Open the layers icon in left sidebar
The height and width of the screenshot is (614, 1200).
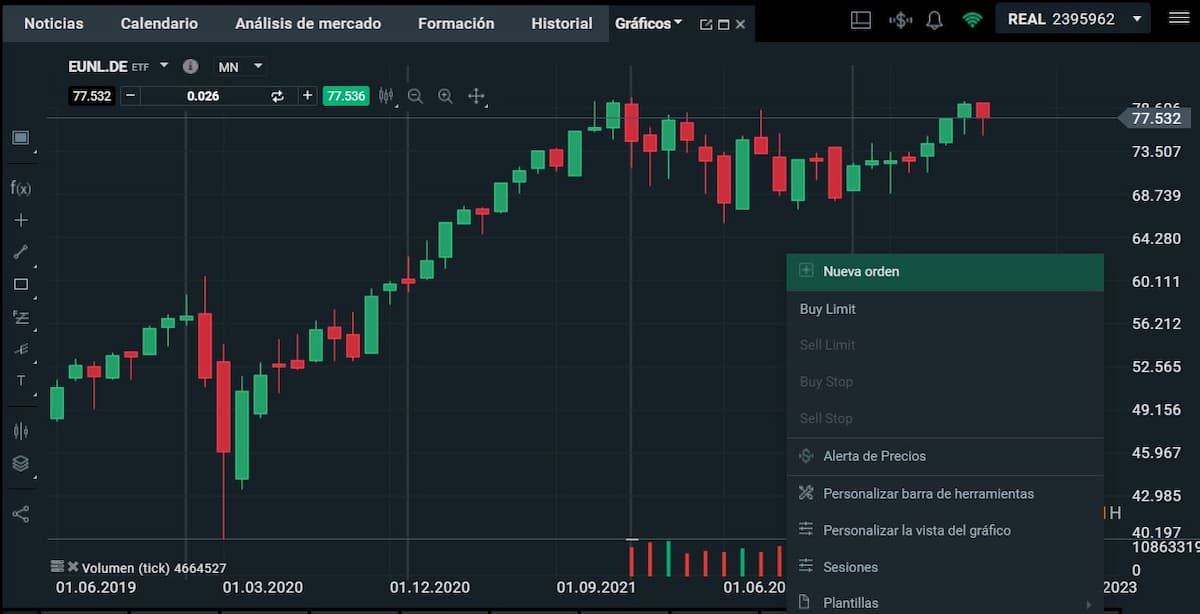[x=21, y=464]
